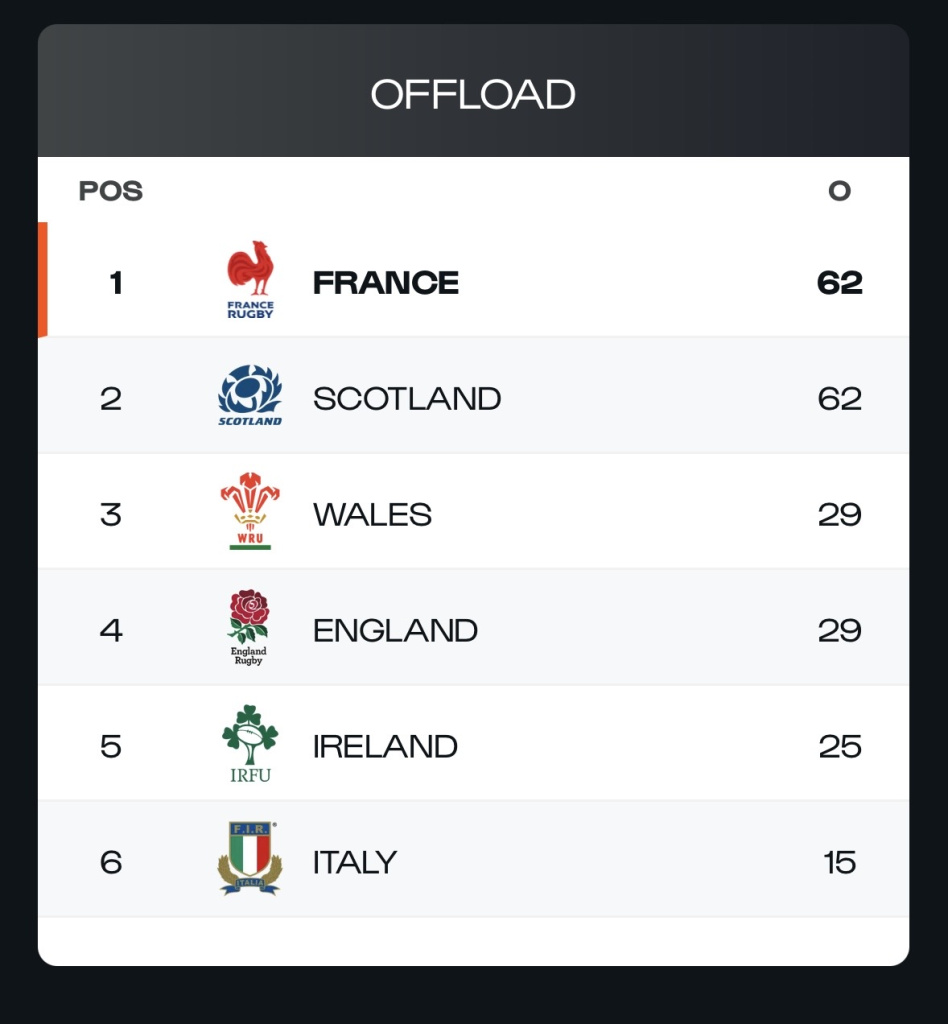Sort by the O column header

pos(839,191)
